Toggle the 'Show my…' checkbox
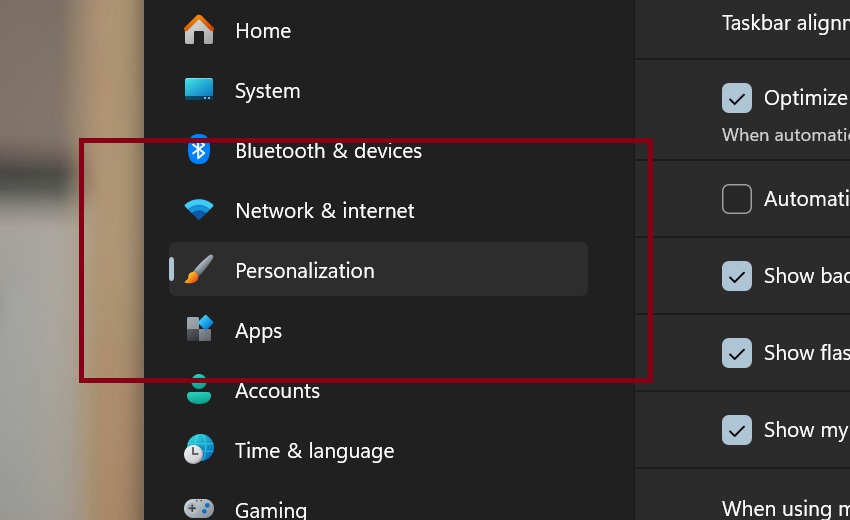This screenshot has height=520, width=850. tap(737, 430)
